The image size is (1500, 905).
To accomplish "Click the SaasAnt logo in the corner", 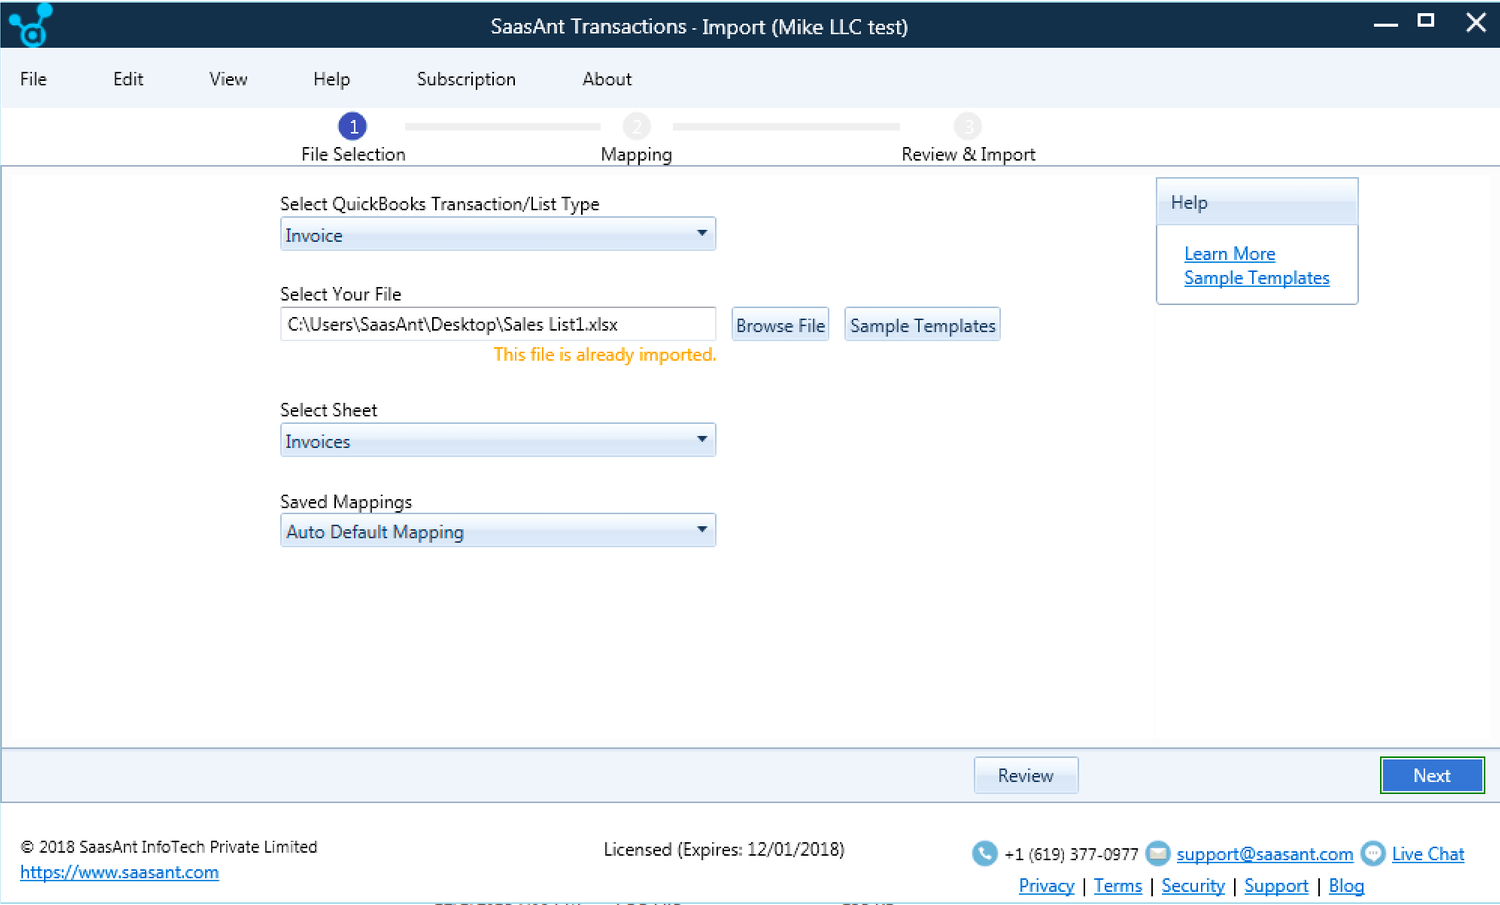I will 29,24.
